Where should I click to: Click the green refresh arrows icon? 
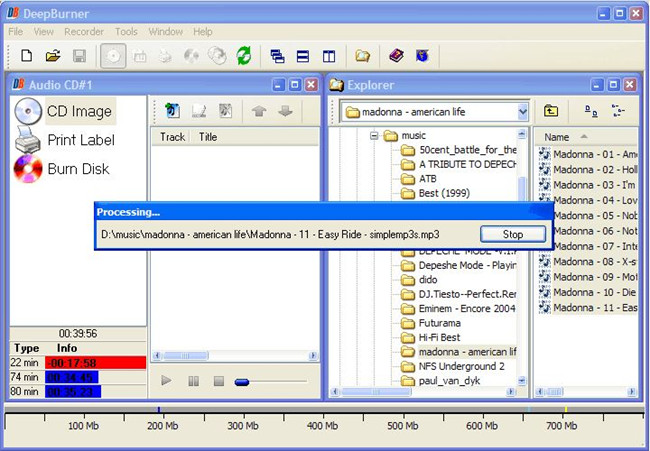pos(243,56)
